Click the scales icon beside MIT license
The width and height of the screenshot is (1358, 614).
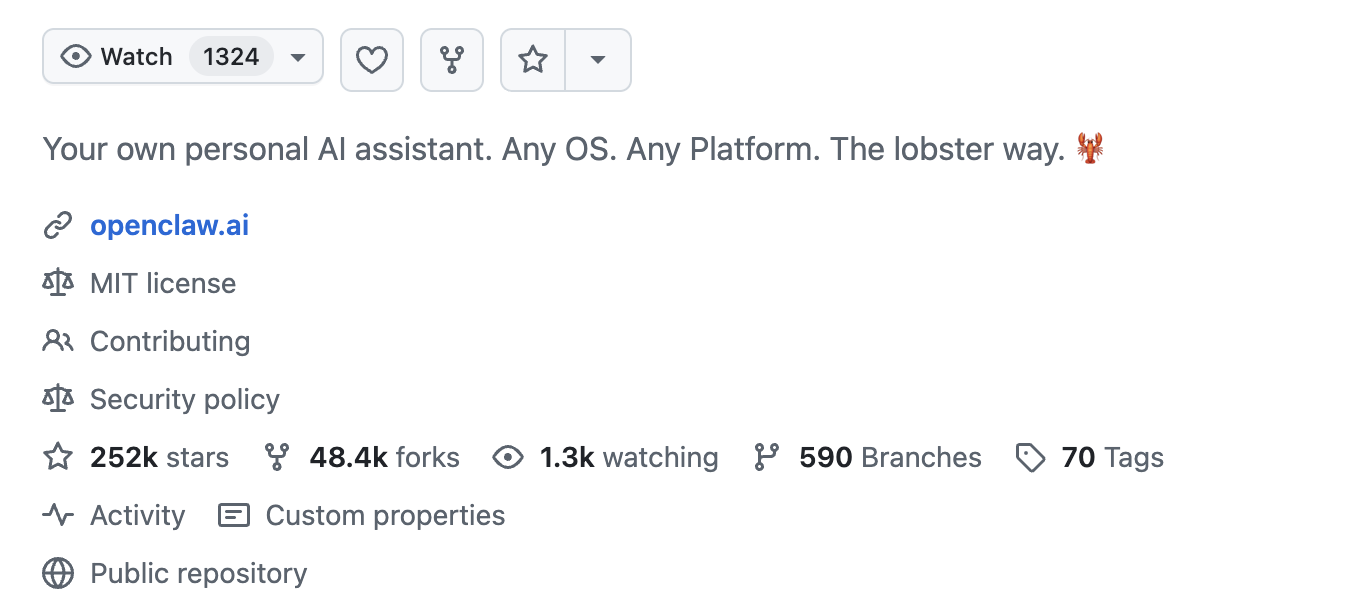(x=58, y=283)
